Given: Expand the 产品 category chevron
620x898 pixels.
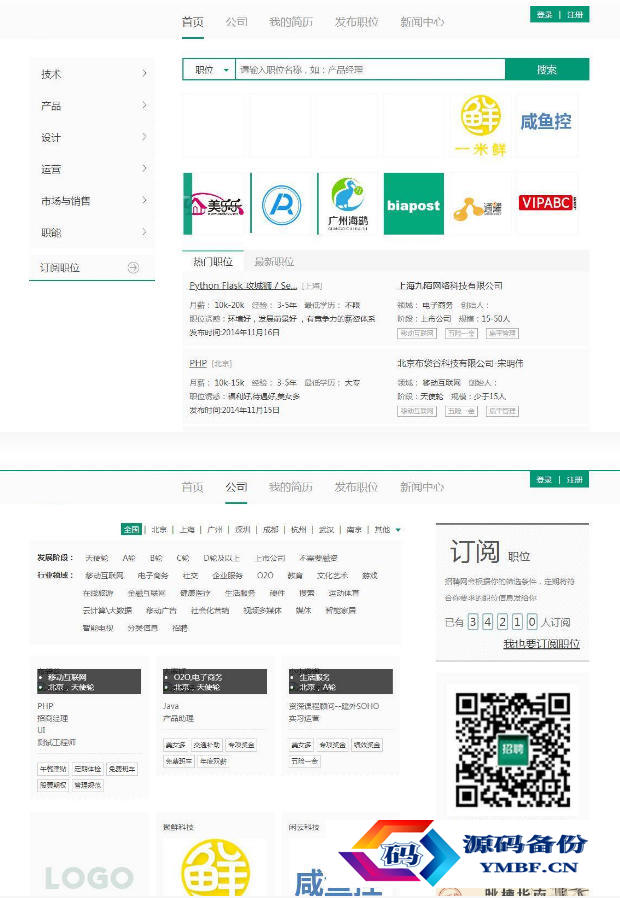Looking at the screenshot, I should 144,105.
